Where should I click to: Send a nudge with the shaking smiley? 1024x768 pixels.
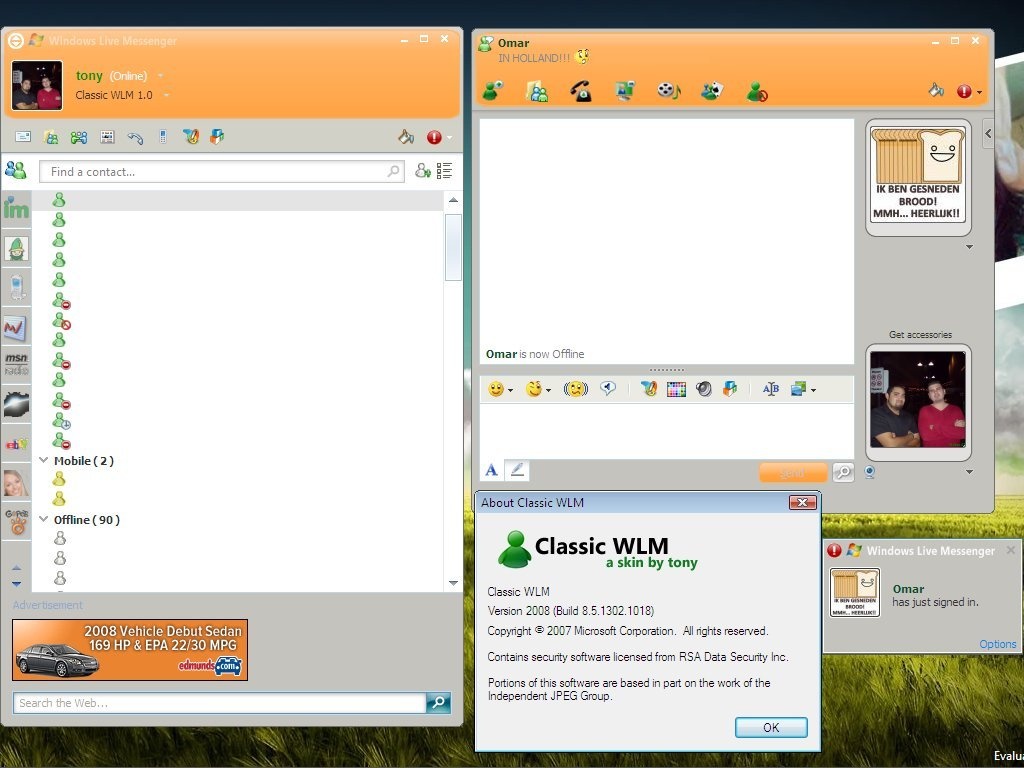(575, 389)
